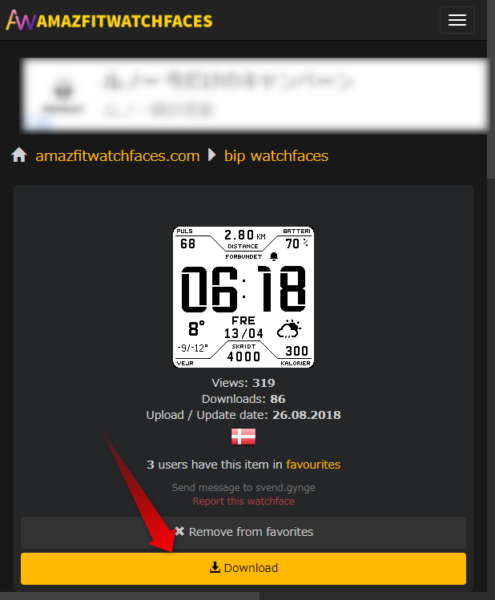This screenshot has width=495, height=600.
Task: Remove watchface from favorites
Action: tap(243, 532)
